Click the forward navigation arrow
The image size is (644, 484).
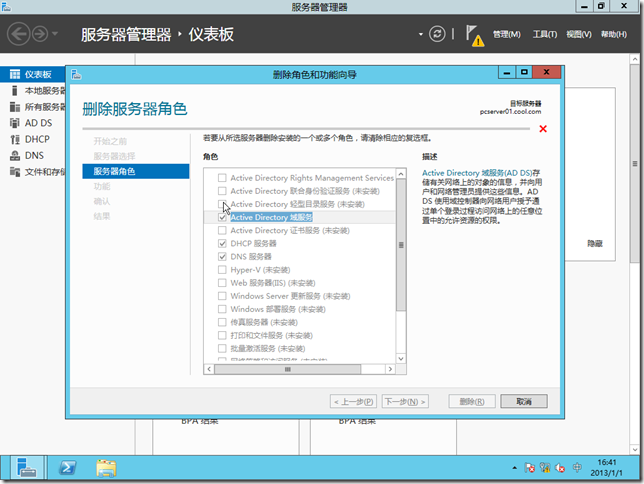[40, 34]
